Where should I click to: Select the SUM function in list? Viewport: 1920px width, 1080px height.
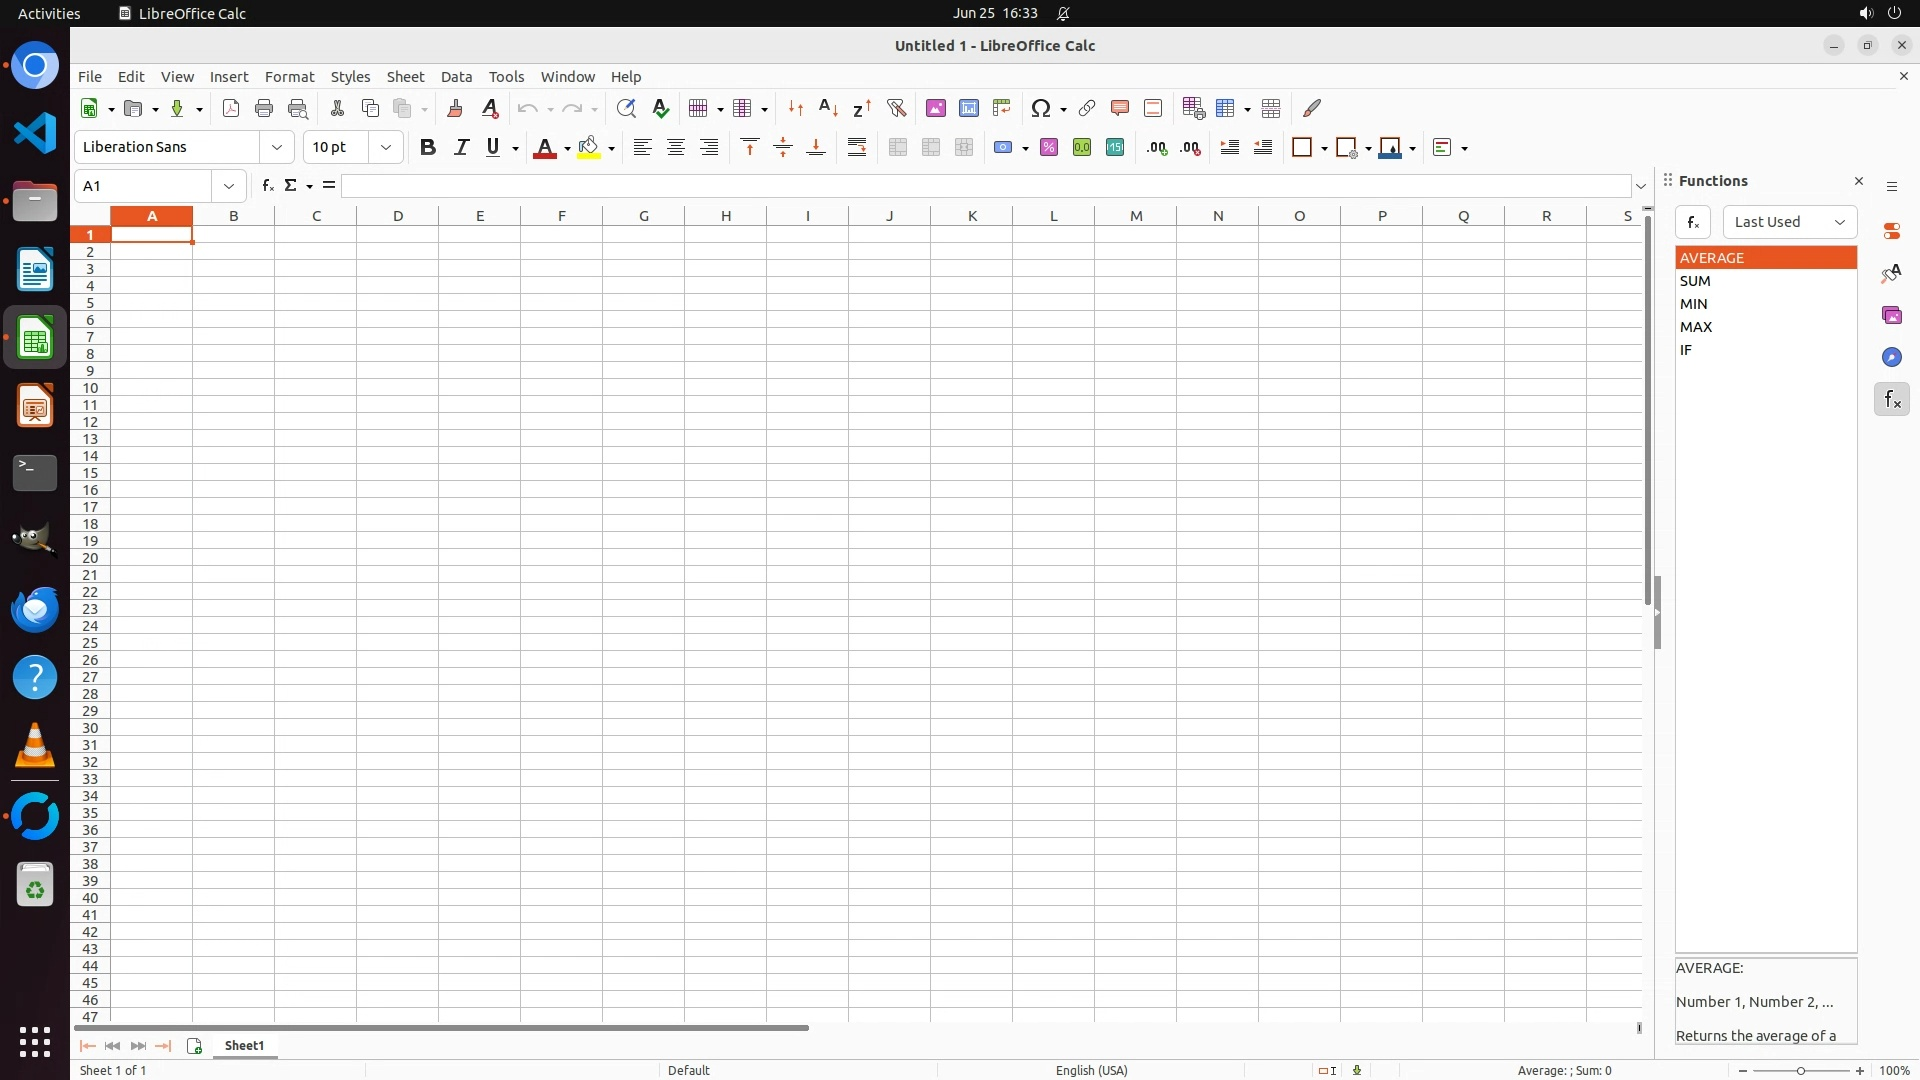(x=1695, y=281)
